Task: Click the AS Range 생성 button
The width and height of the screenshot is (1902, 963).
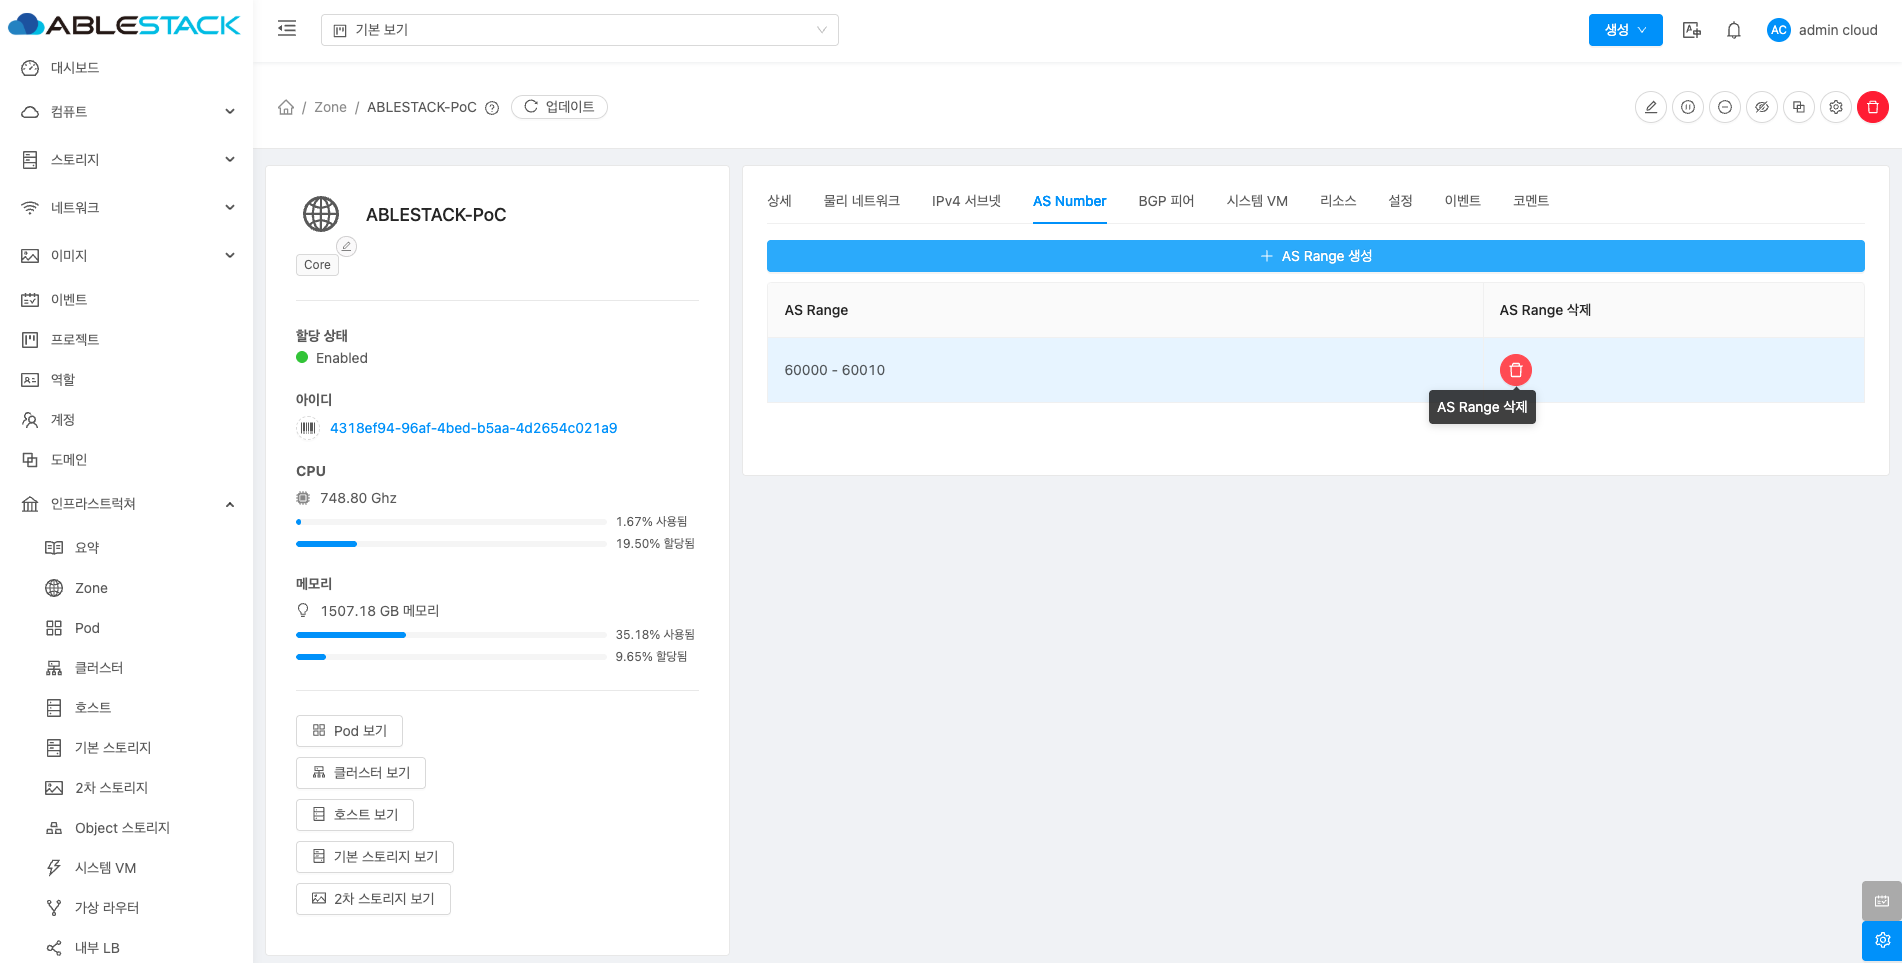Action: click(1315, 256)
